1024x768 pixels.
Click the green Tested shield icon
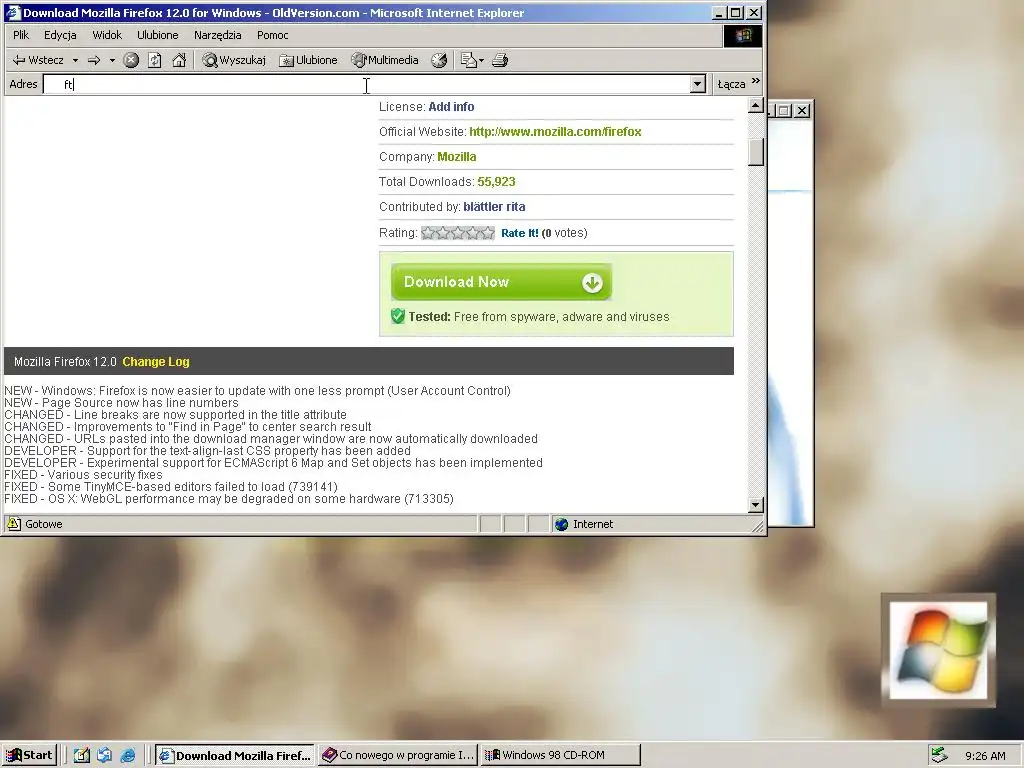(x=398, y=317)
